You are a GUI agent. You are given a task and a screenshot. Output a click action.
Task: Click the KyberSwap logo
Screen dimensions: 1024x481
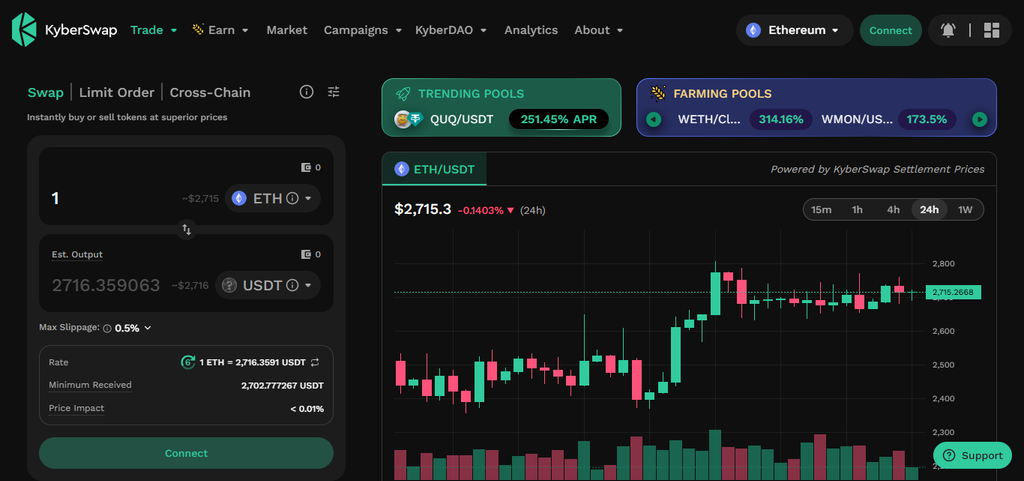[x=65, y=30]
